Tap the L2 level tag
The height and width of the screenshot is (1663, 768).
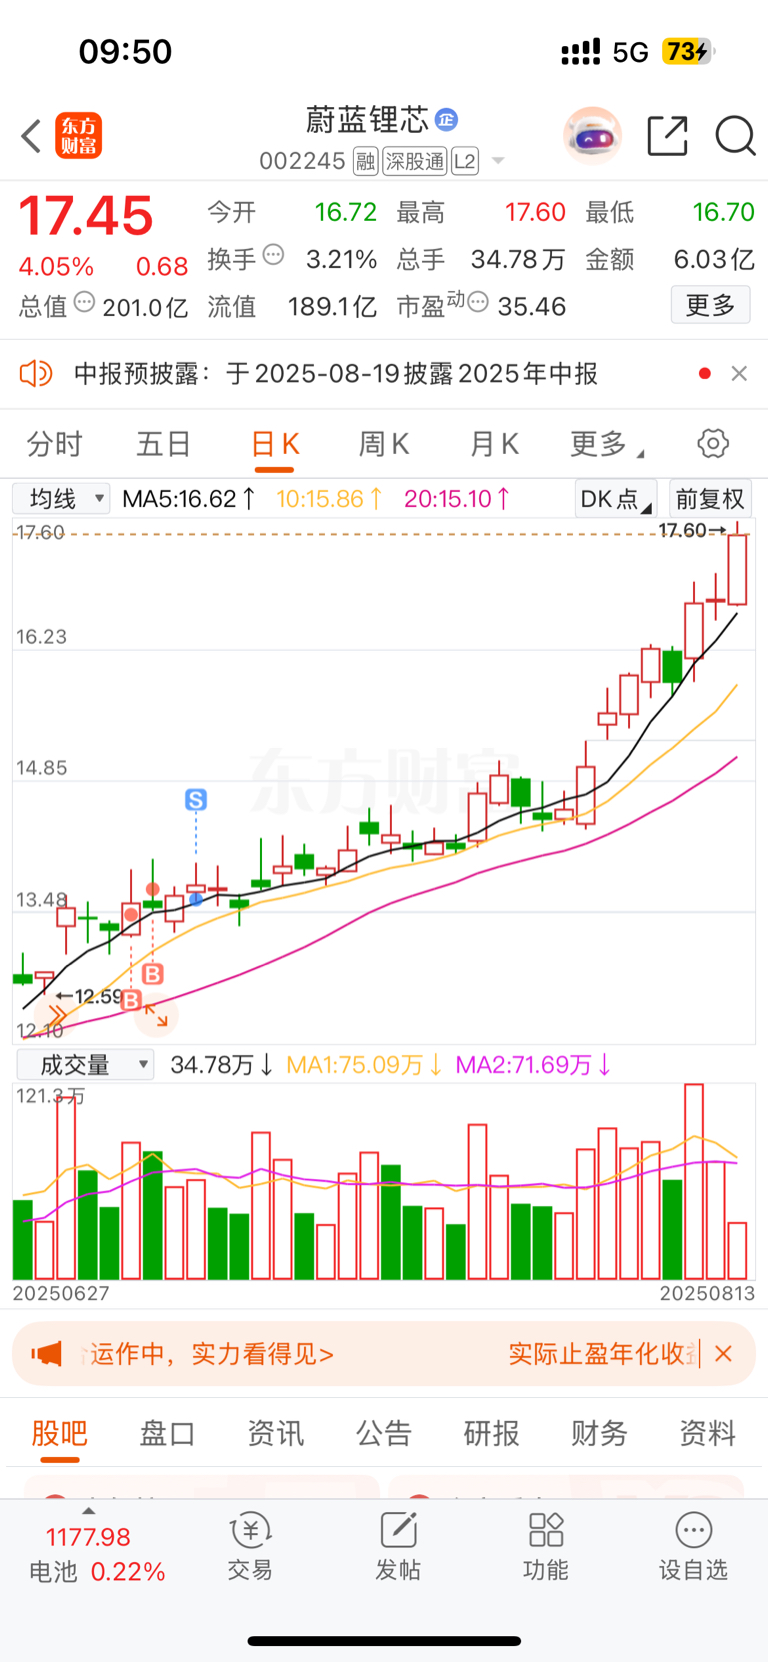465,161
